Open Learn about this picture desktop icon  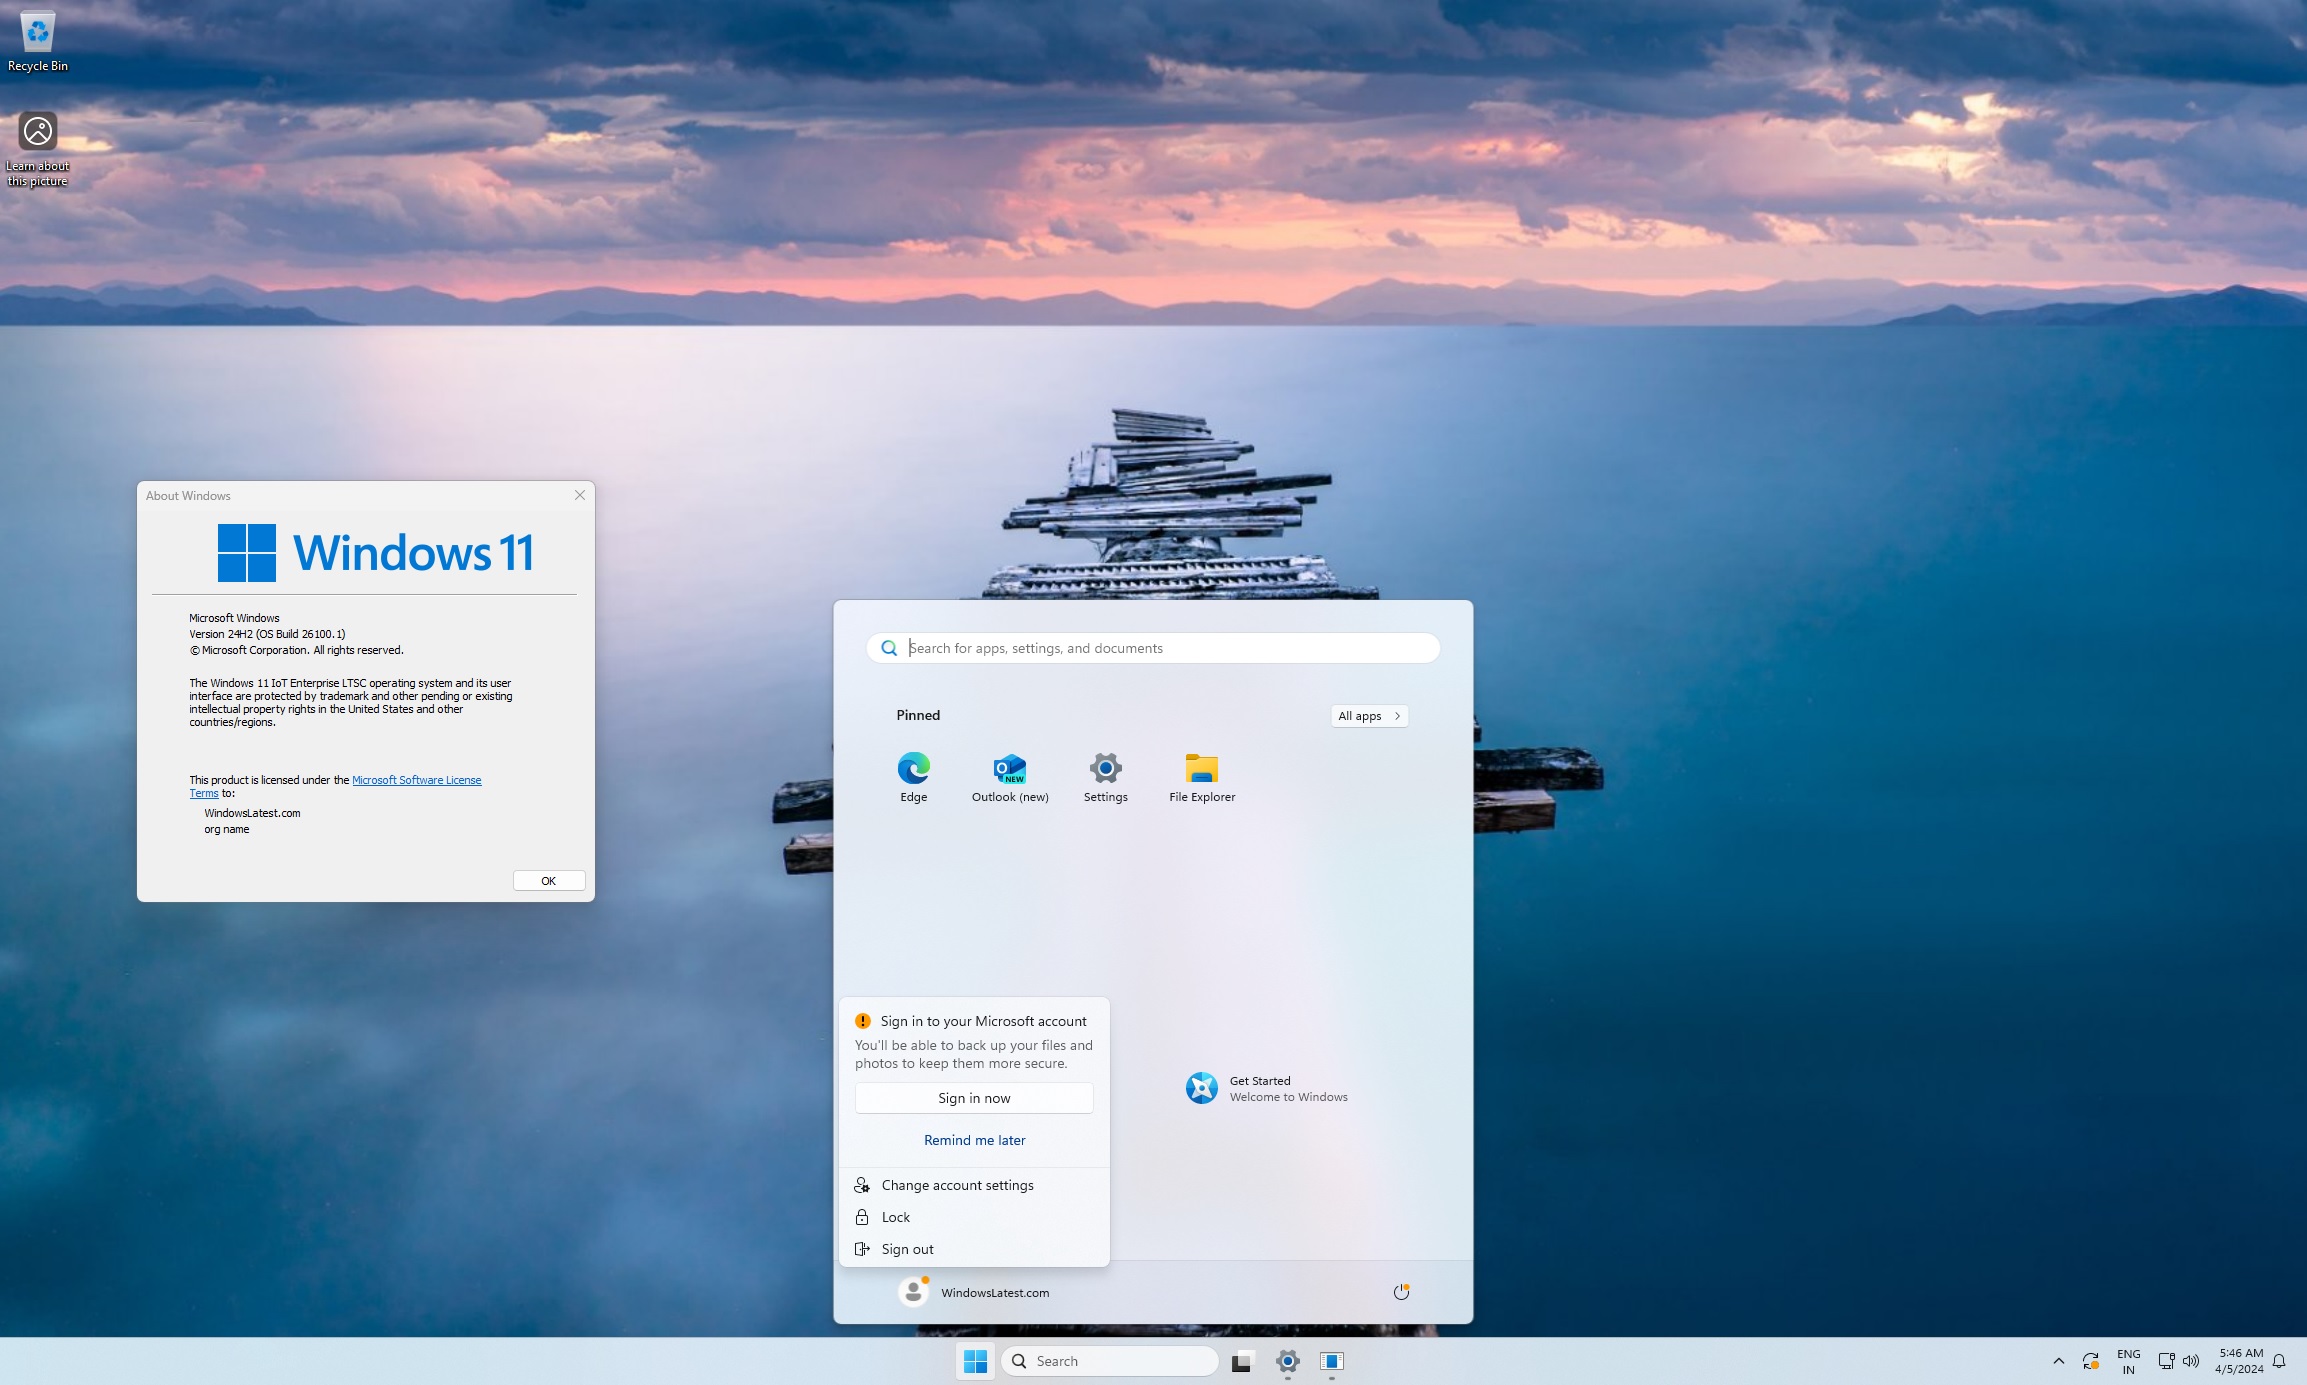click(37, 130)
